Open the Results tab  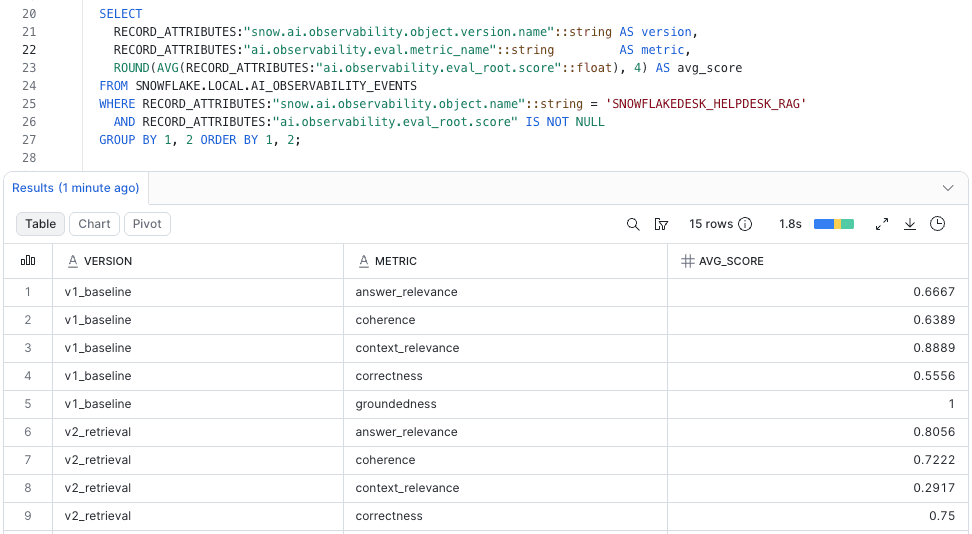click(76, 188)
